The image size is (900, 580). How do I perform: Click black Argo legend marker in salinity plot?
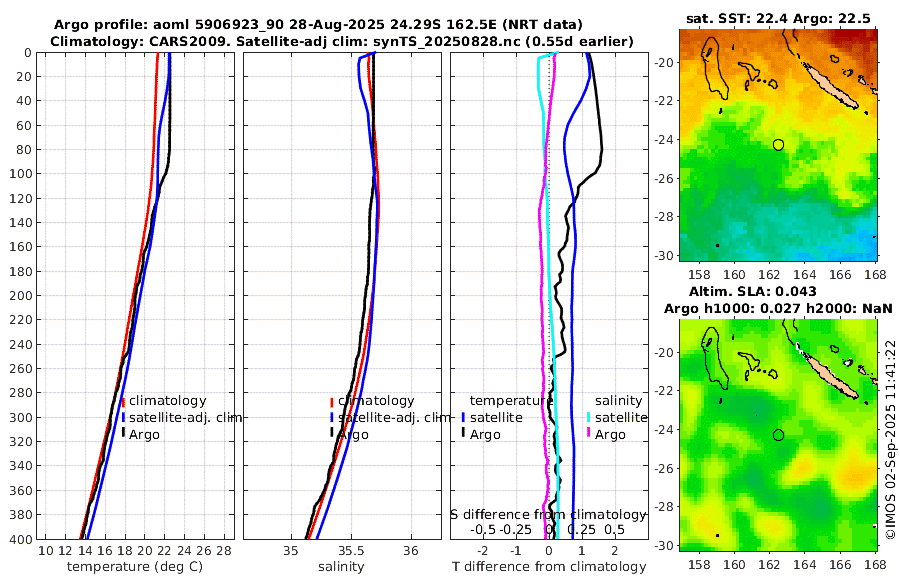click(332, 434)
